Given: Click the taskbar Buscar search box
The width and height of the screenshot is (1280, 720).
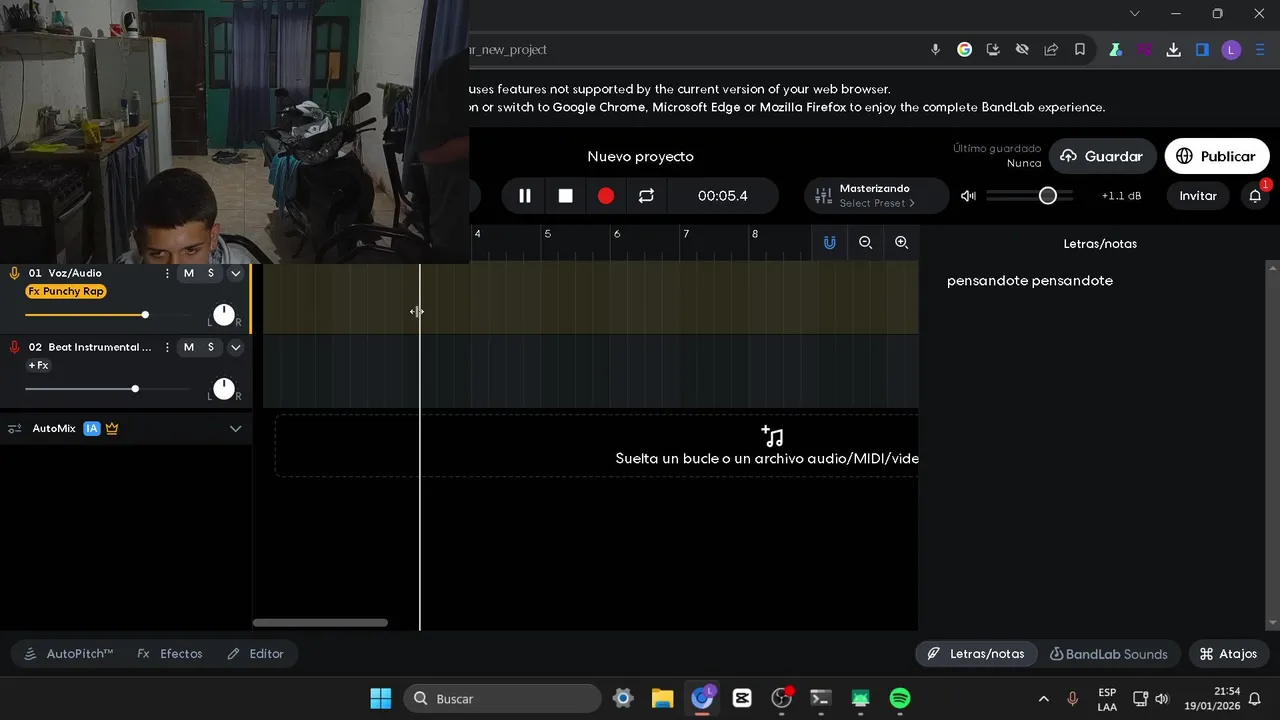Looking at the screenshot, I should [x=503, y=698].
